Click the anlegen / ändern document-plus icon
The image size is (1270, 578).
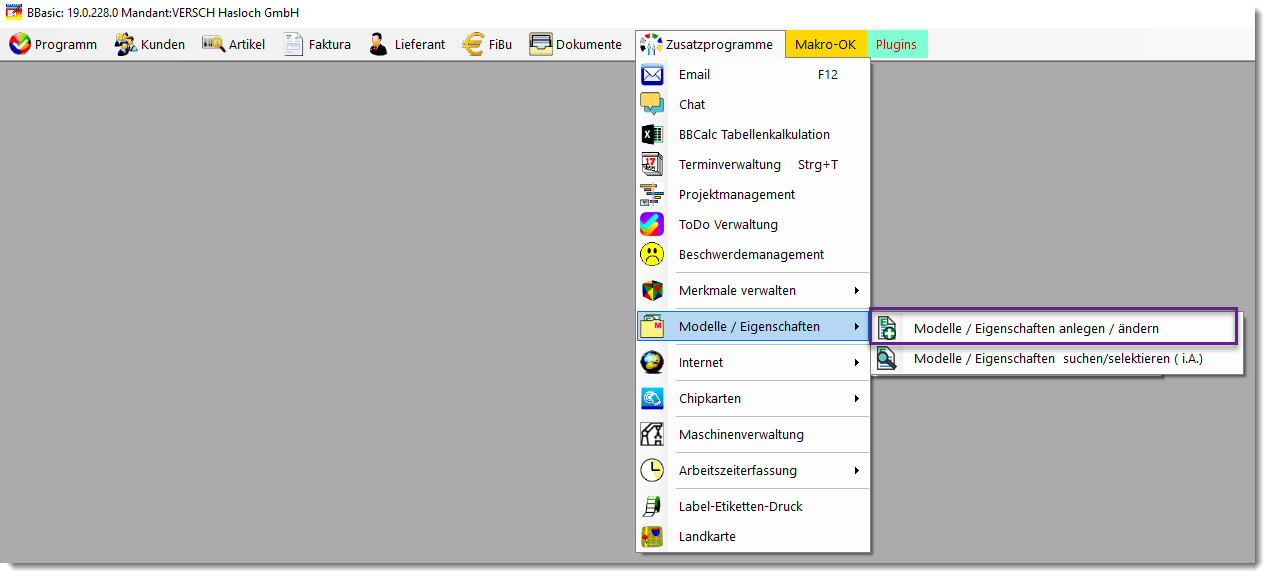(886, 328)
